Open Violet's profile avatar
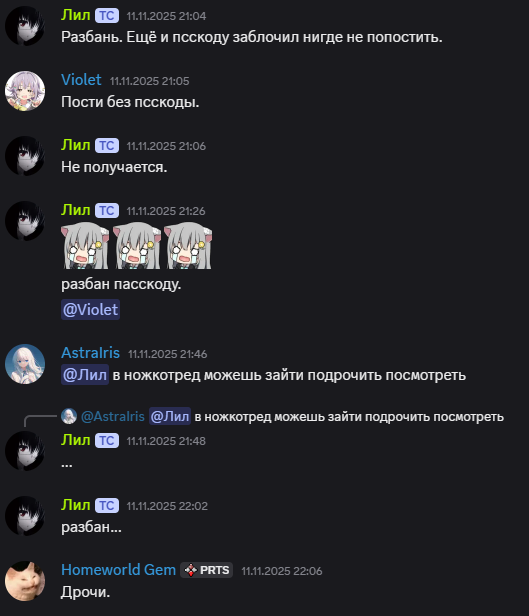Image resolution: width=529 pixels, height=616 pixels. [x=25, y=91]
